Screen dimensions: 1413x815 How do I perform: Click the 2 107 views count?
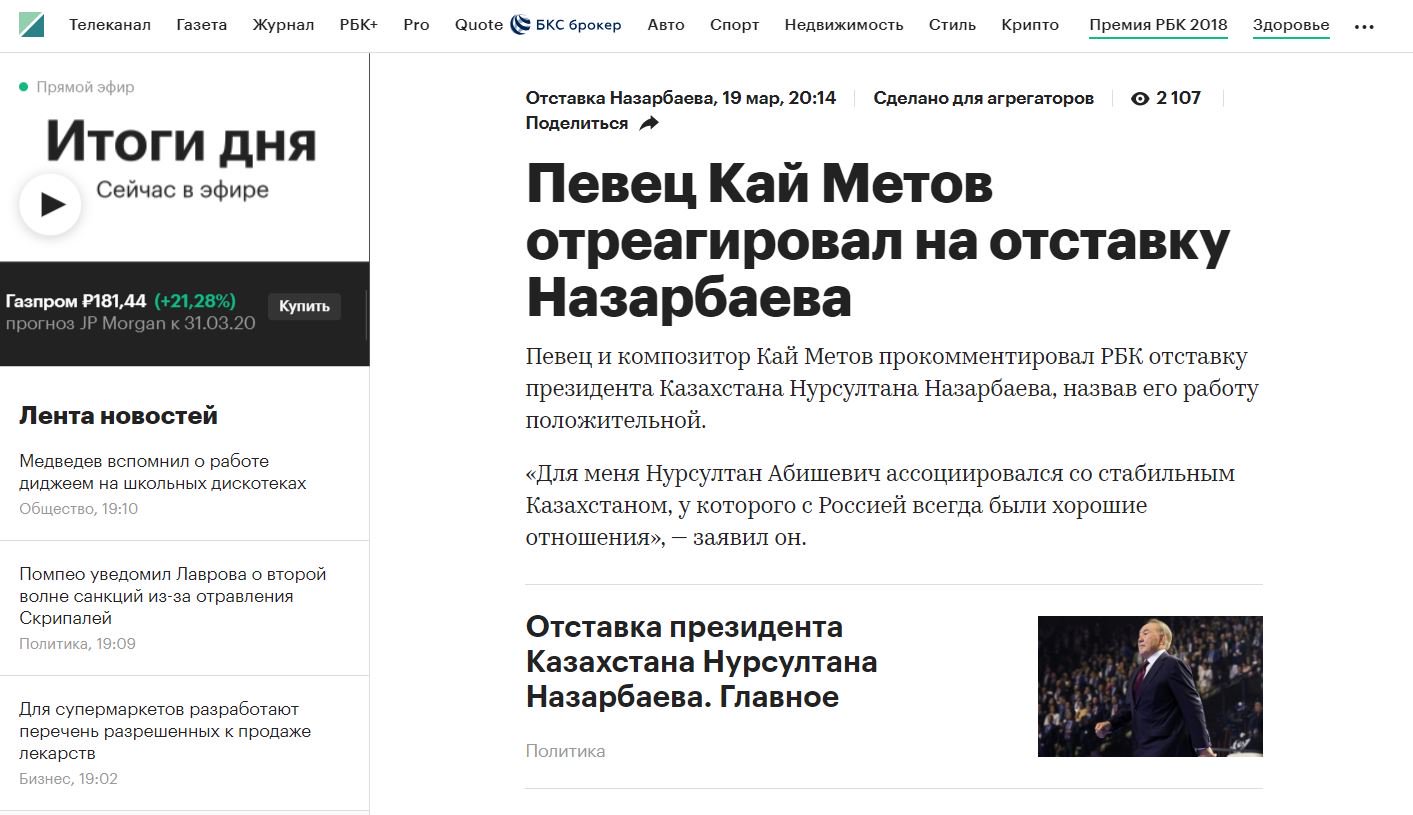pos(1178,98)
